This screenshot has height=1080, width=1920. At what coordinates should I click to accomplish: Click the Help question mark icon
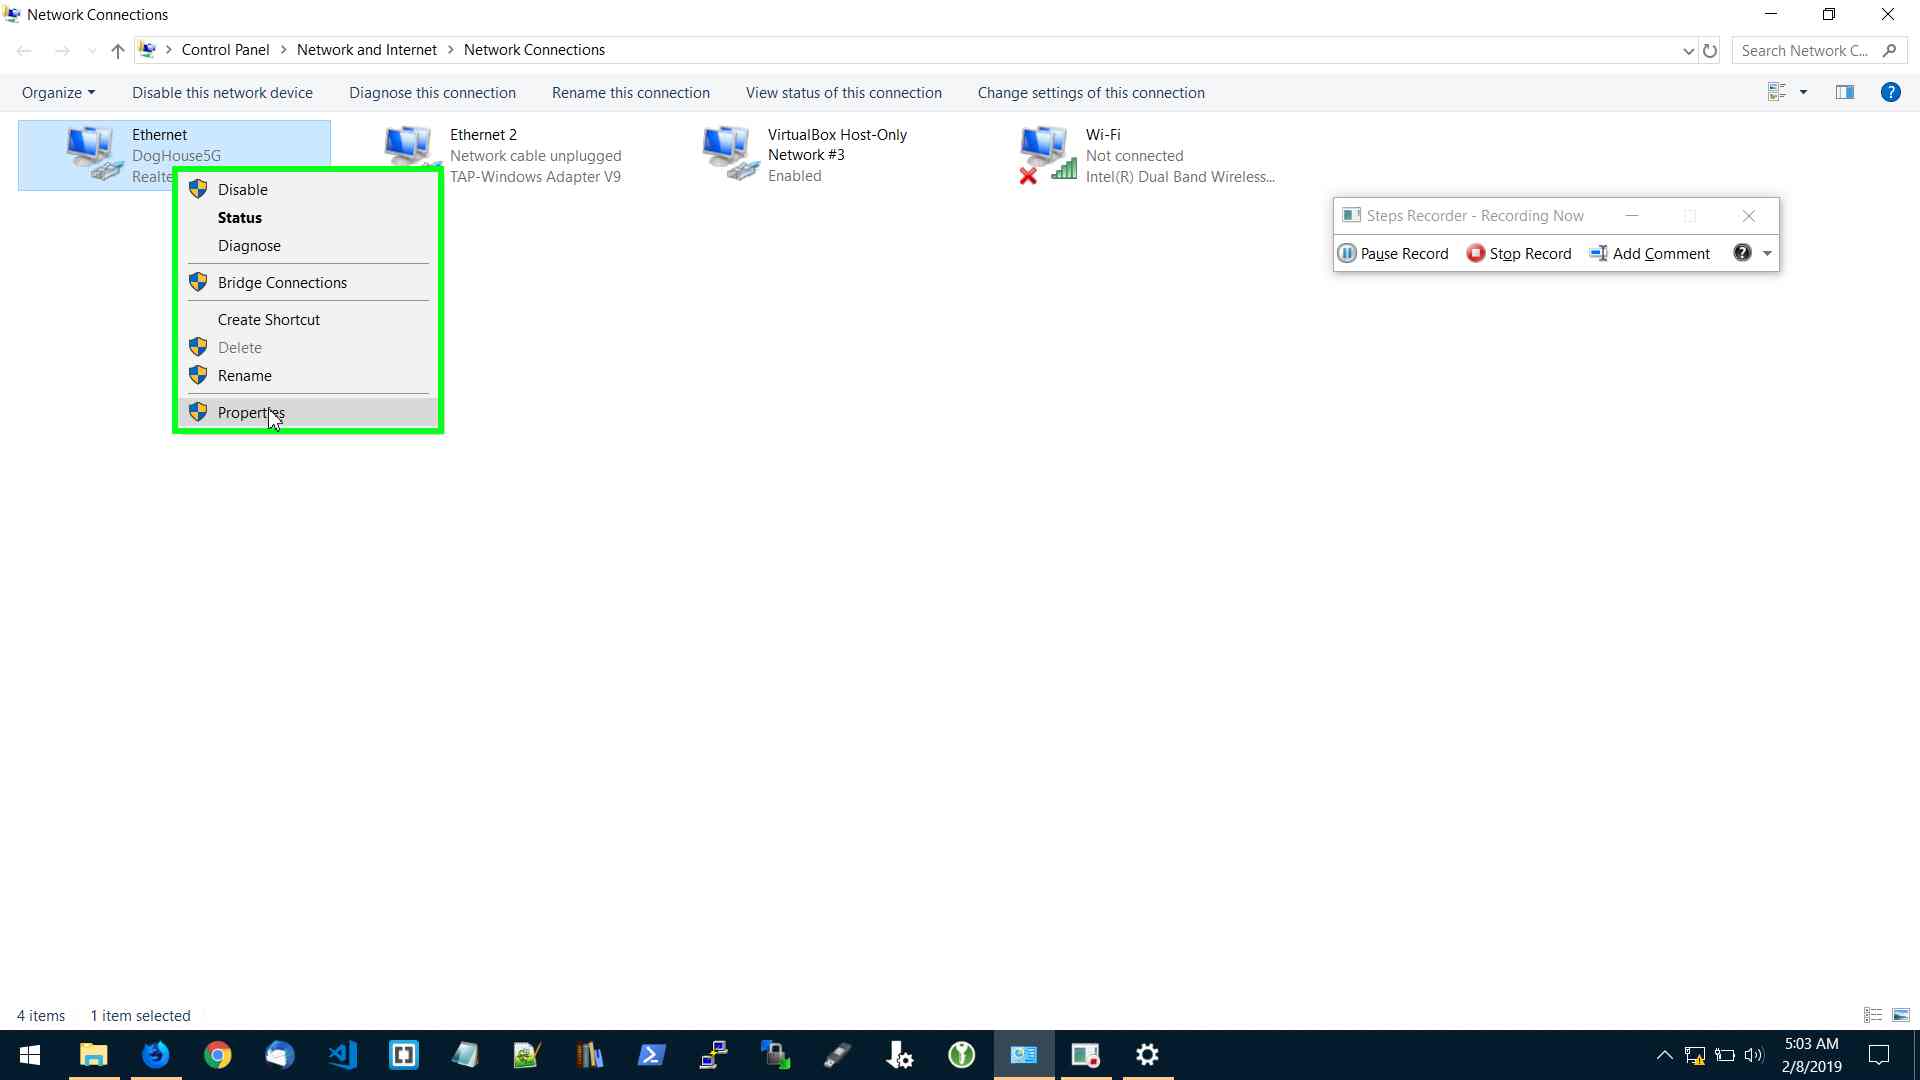1890,92
